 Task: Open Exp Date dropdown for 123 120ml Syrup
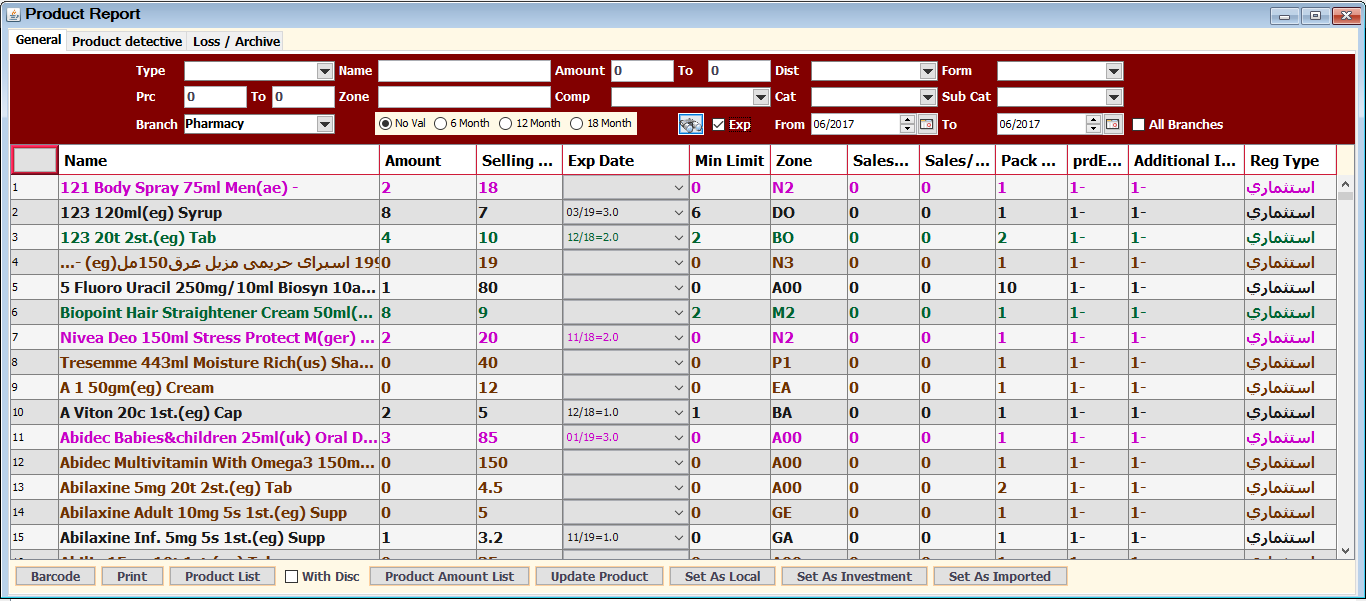[678, 213]
